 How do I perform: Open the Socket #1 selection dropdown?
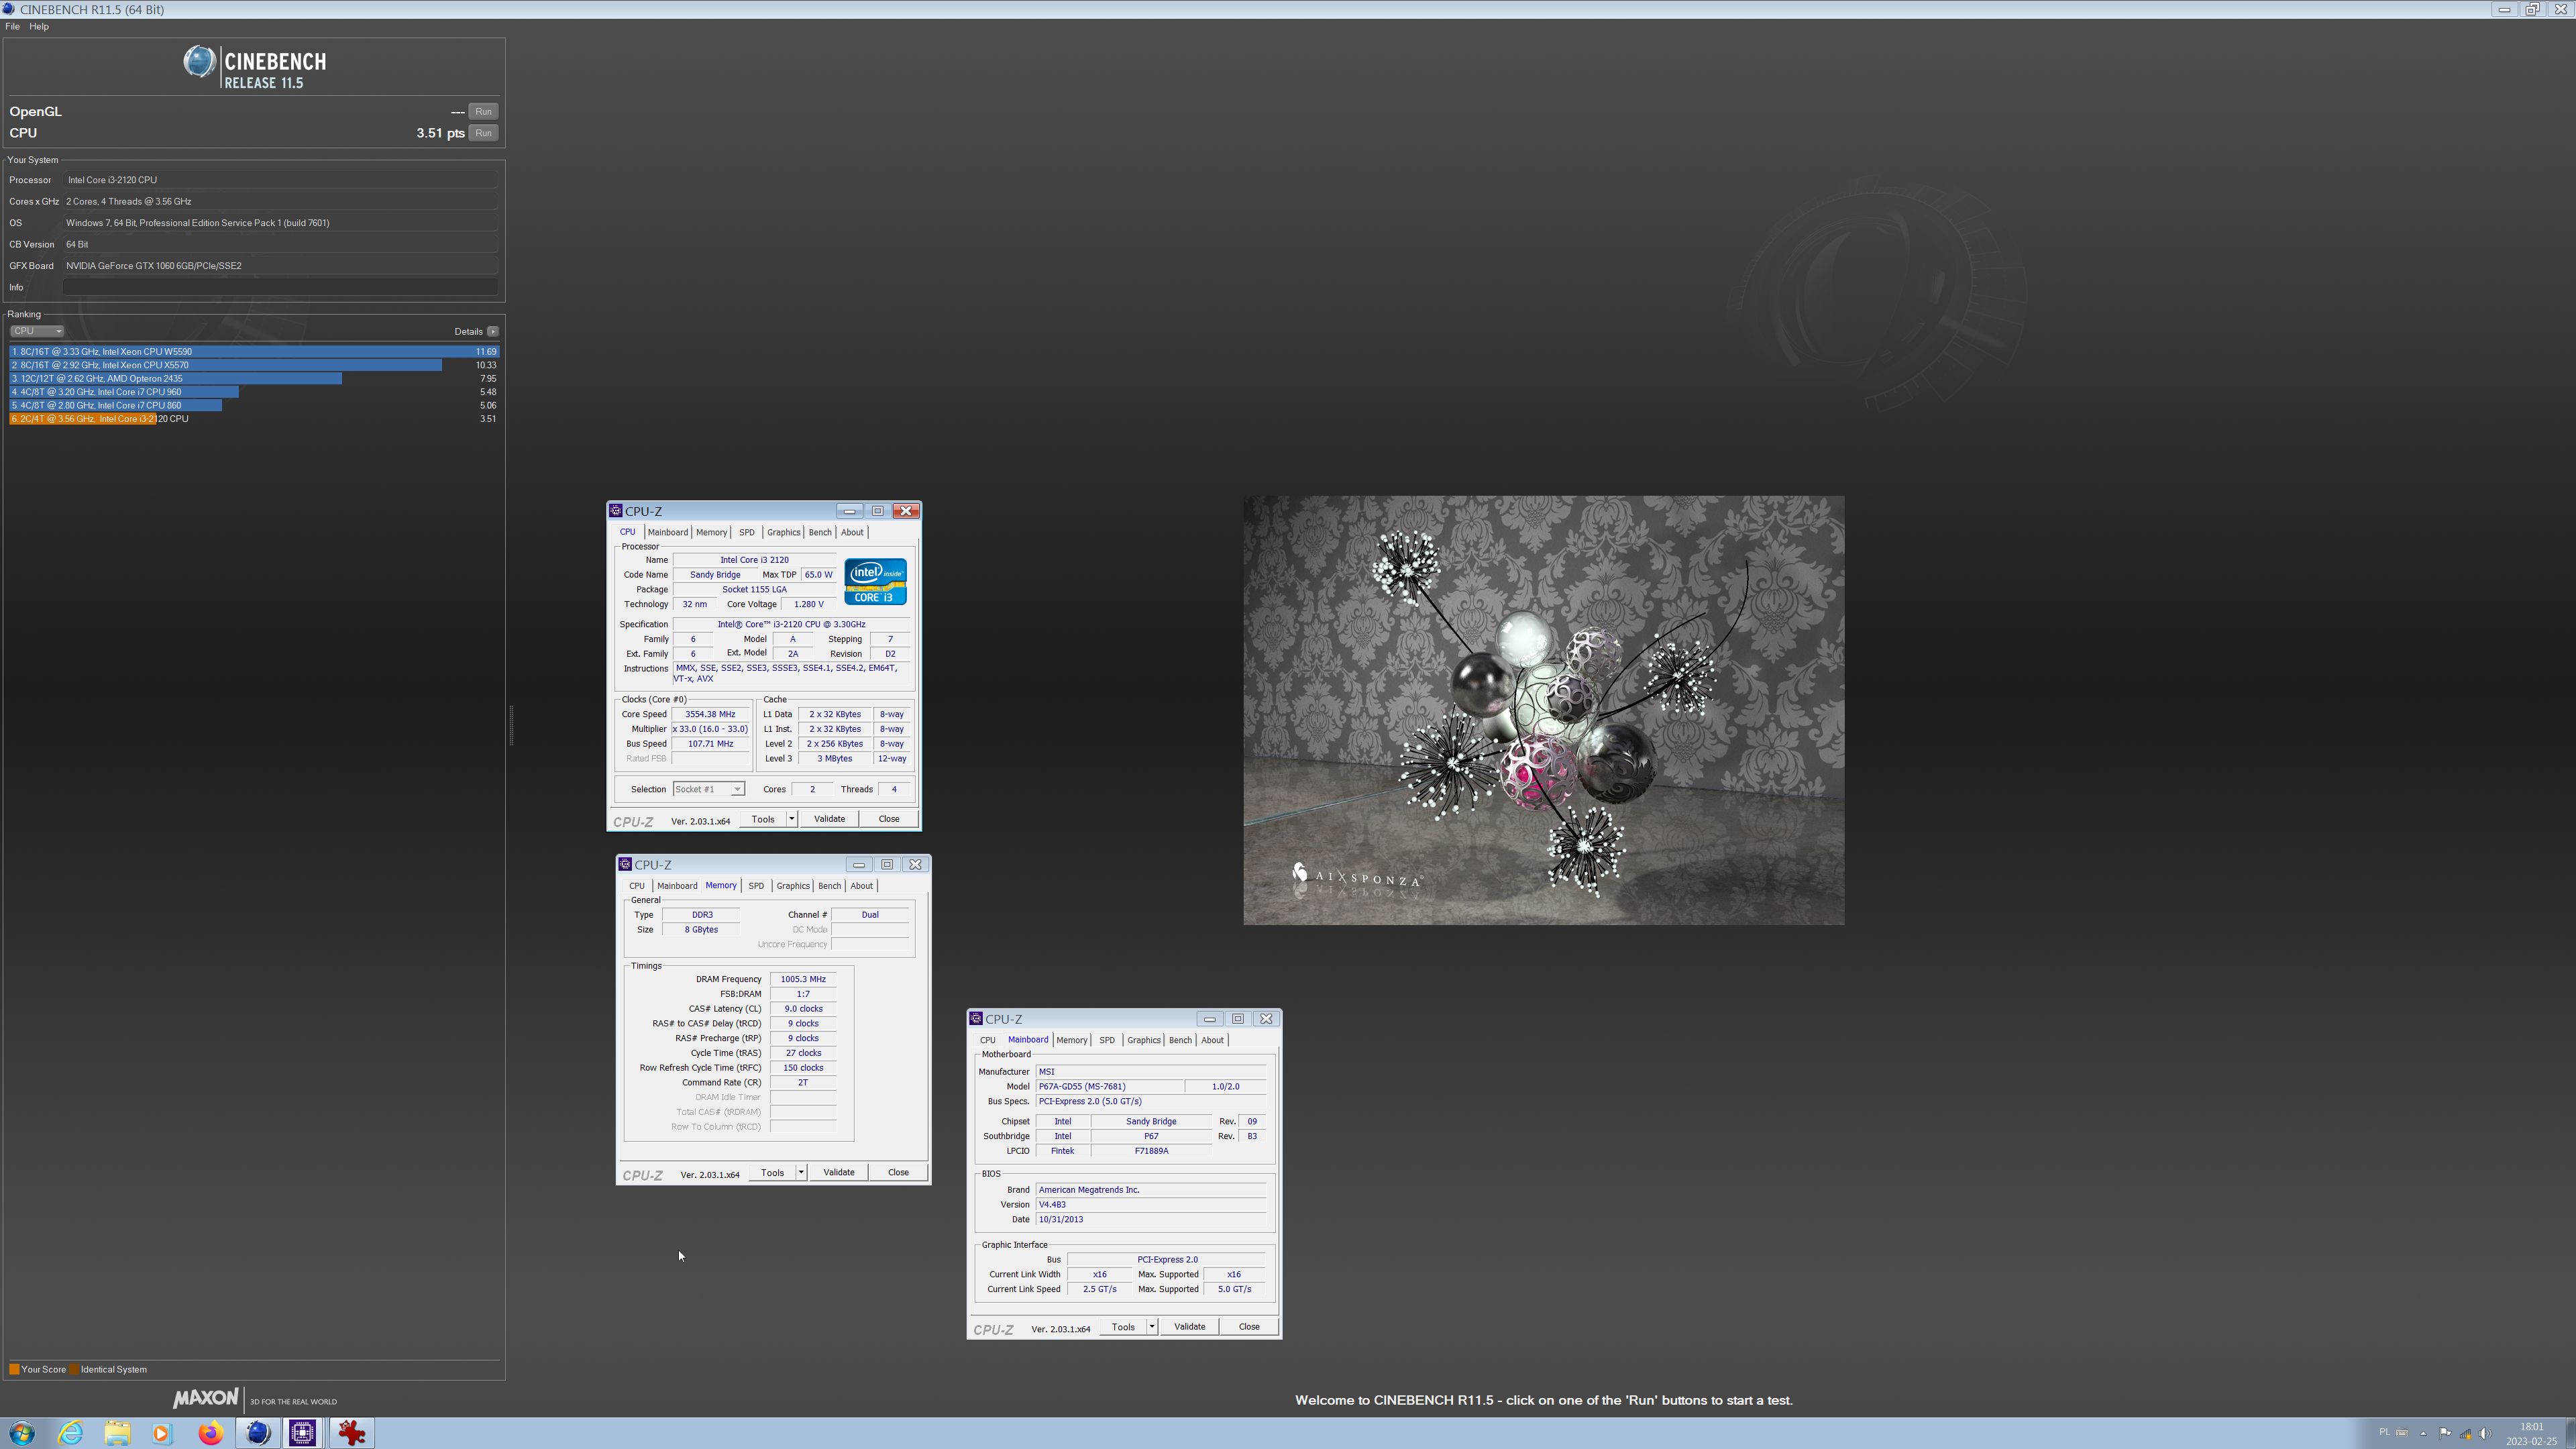[708, 789]
